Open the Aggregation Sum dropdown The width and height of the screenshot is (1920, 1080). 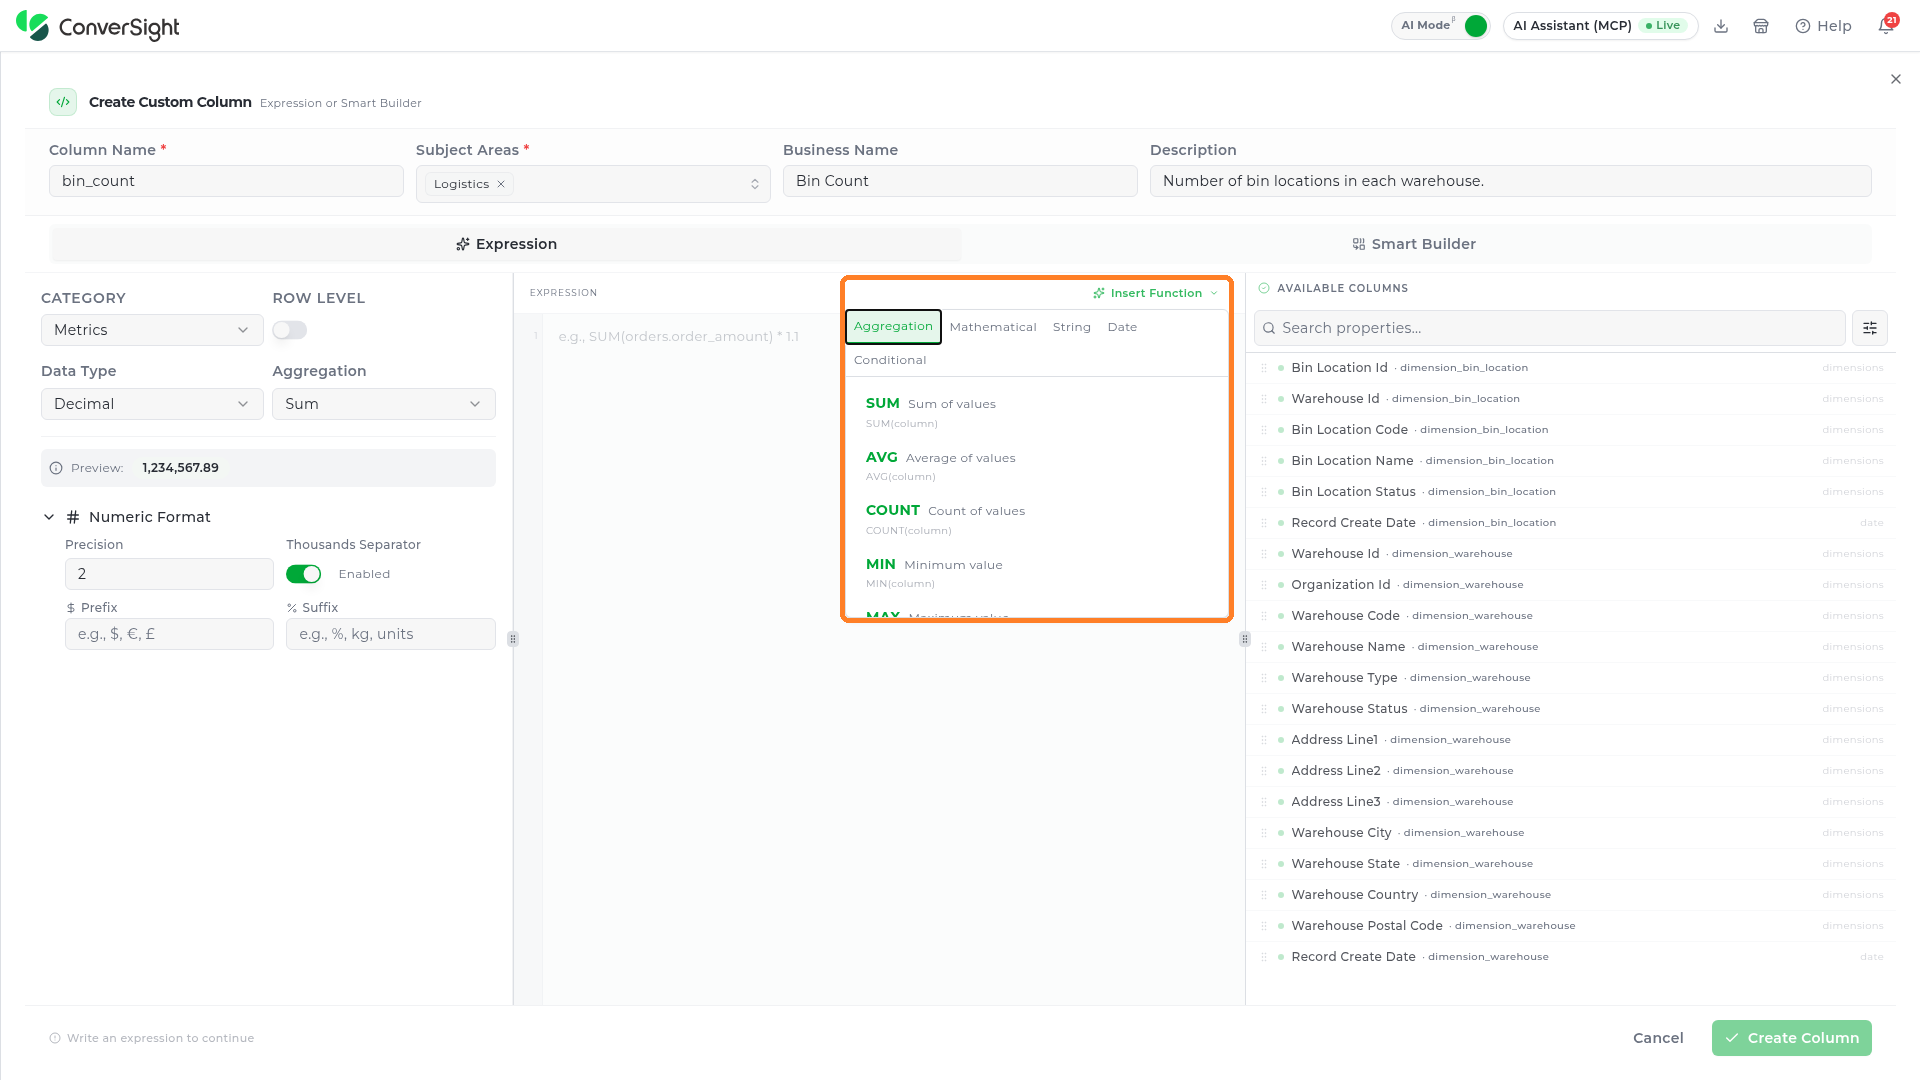(384, 404)
